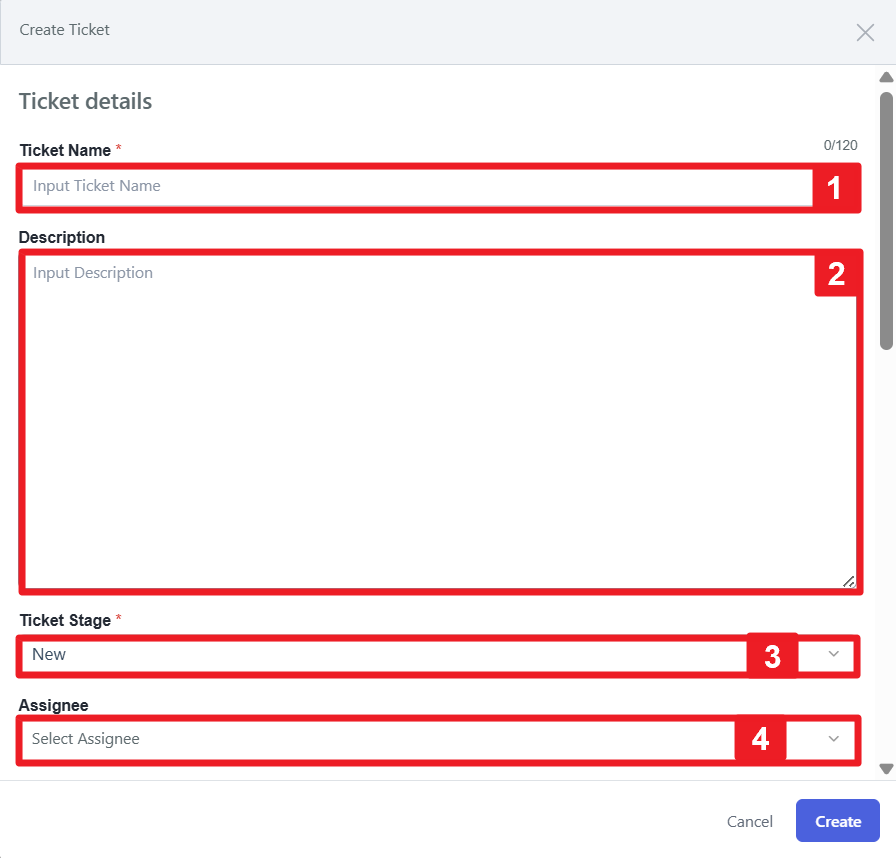Click the red number 3 badge
This screenshot has width=896, height=858.
pos(772,656)
